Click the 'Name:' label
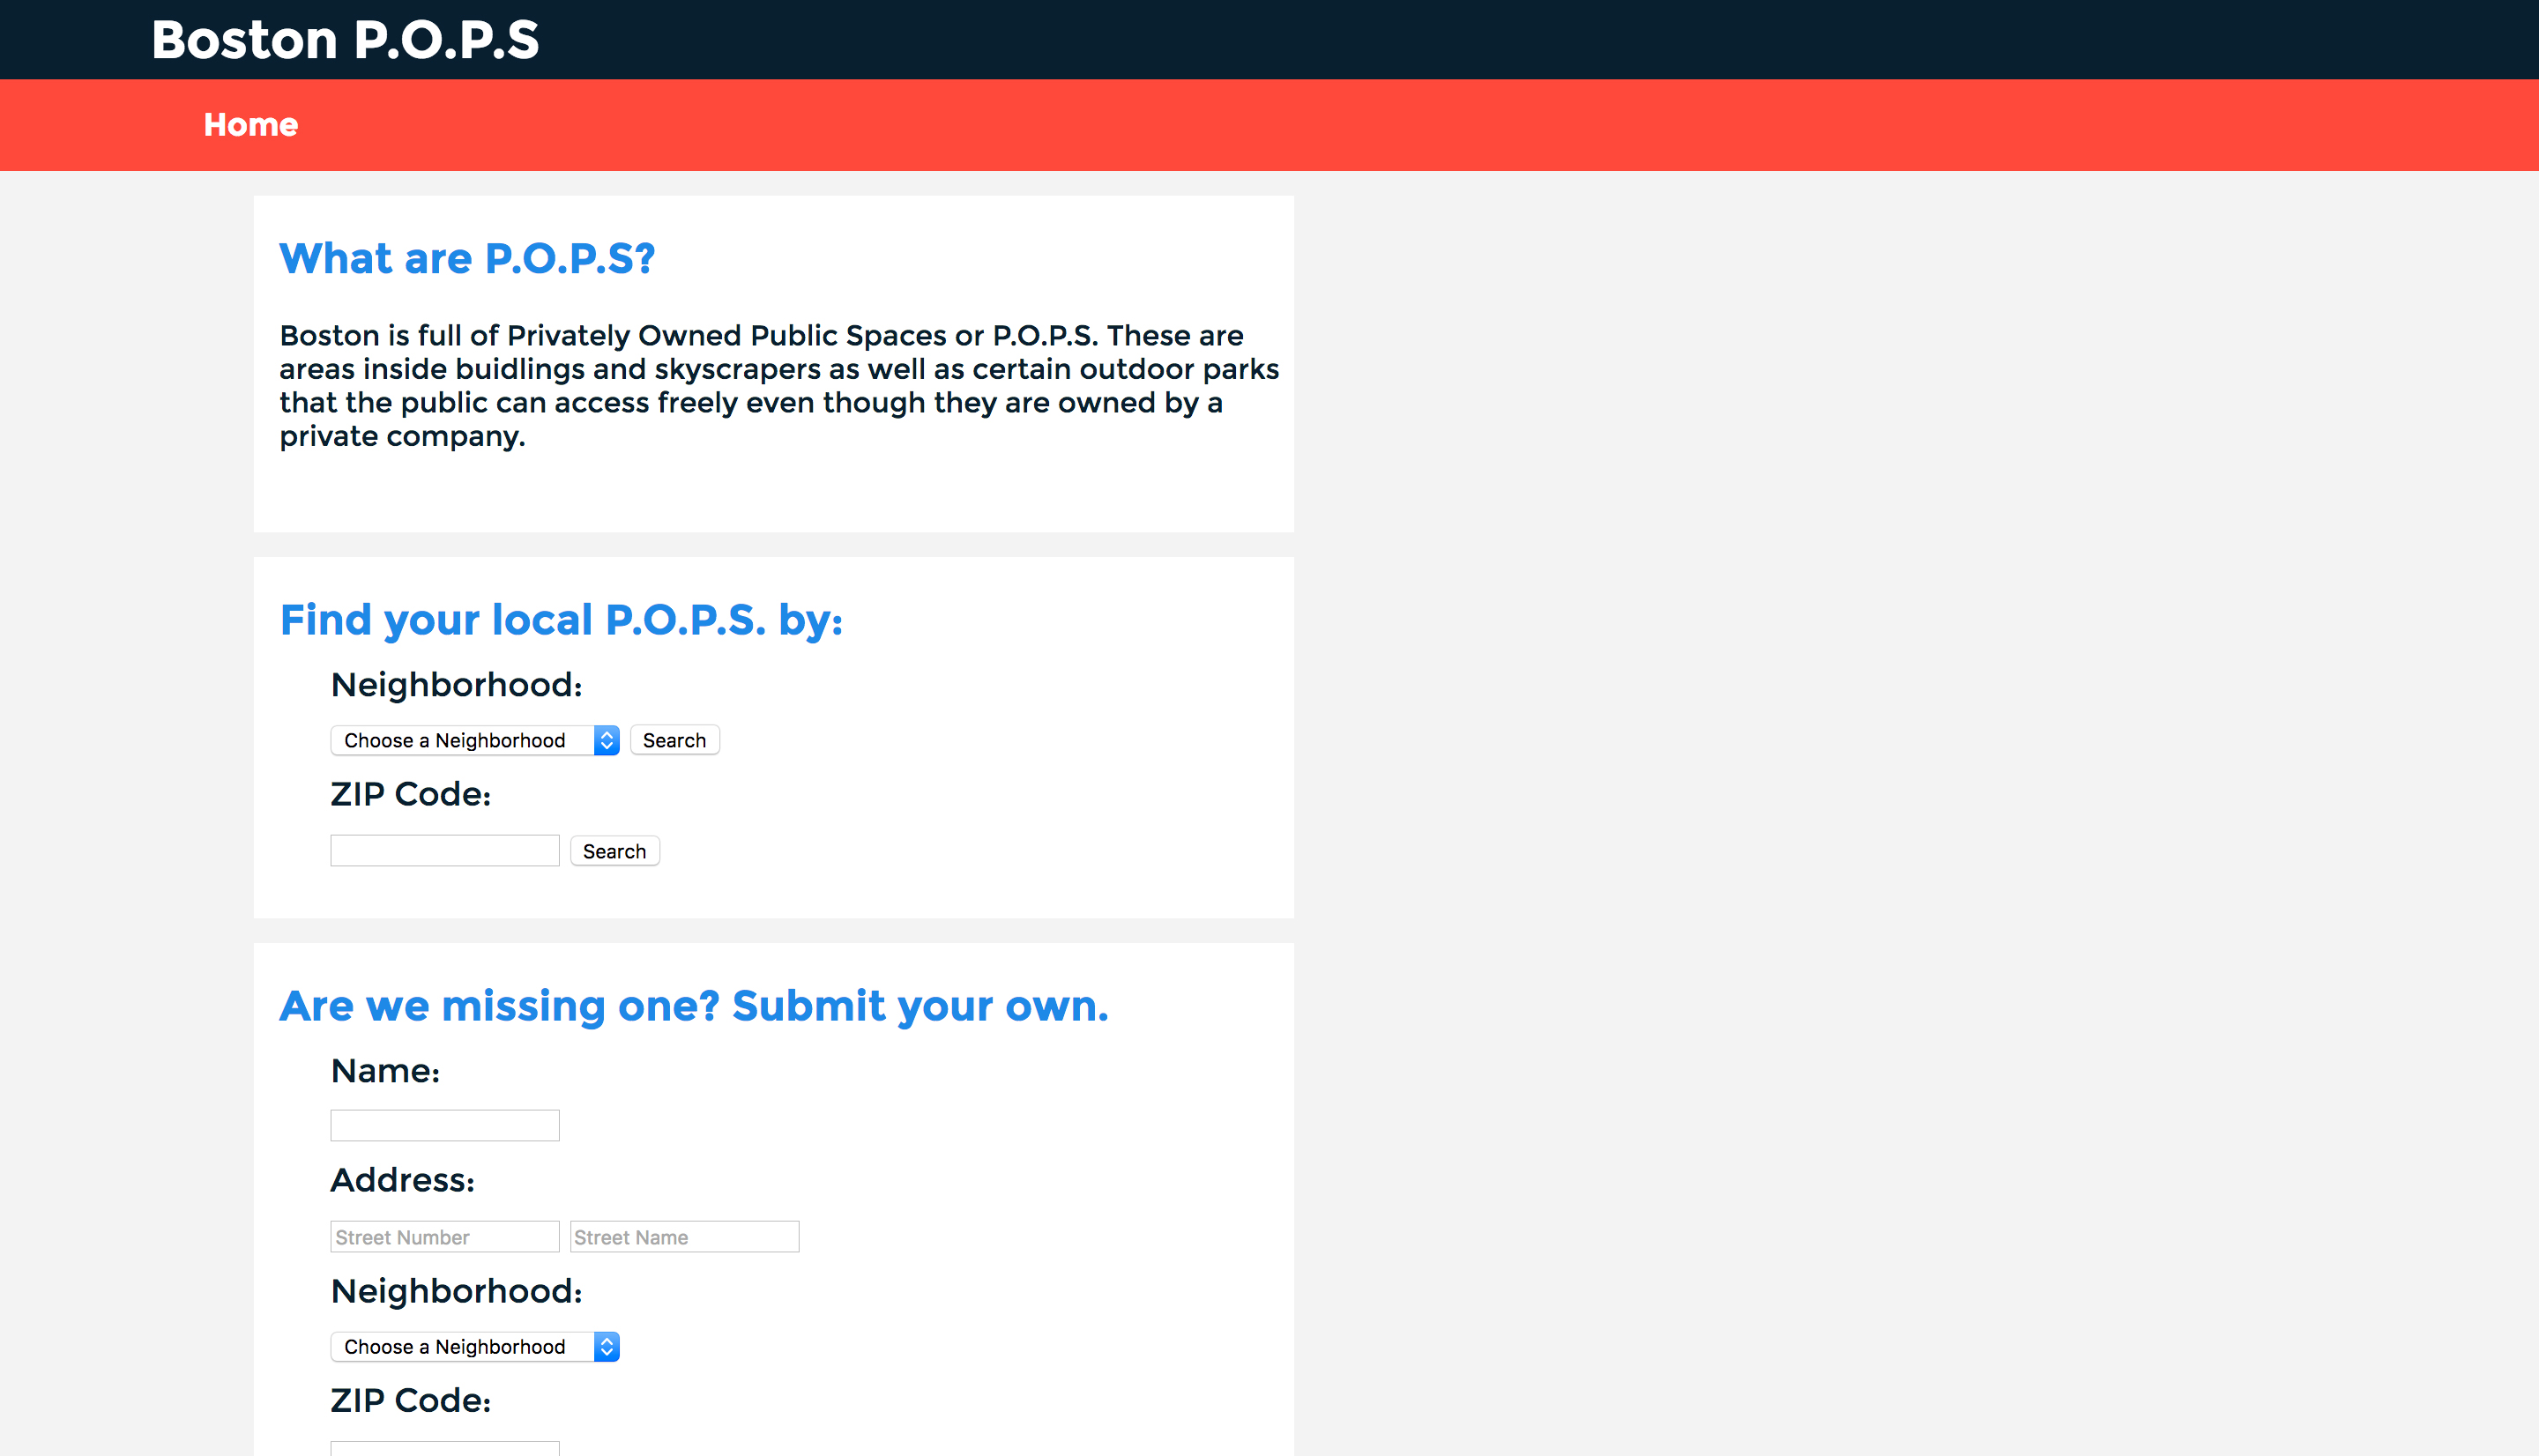 (x=385, y=1071)
